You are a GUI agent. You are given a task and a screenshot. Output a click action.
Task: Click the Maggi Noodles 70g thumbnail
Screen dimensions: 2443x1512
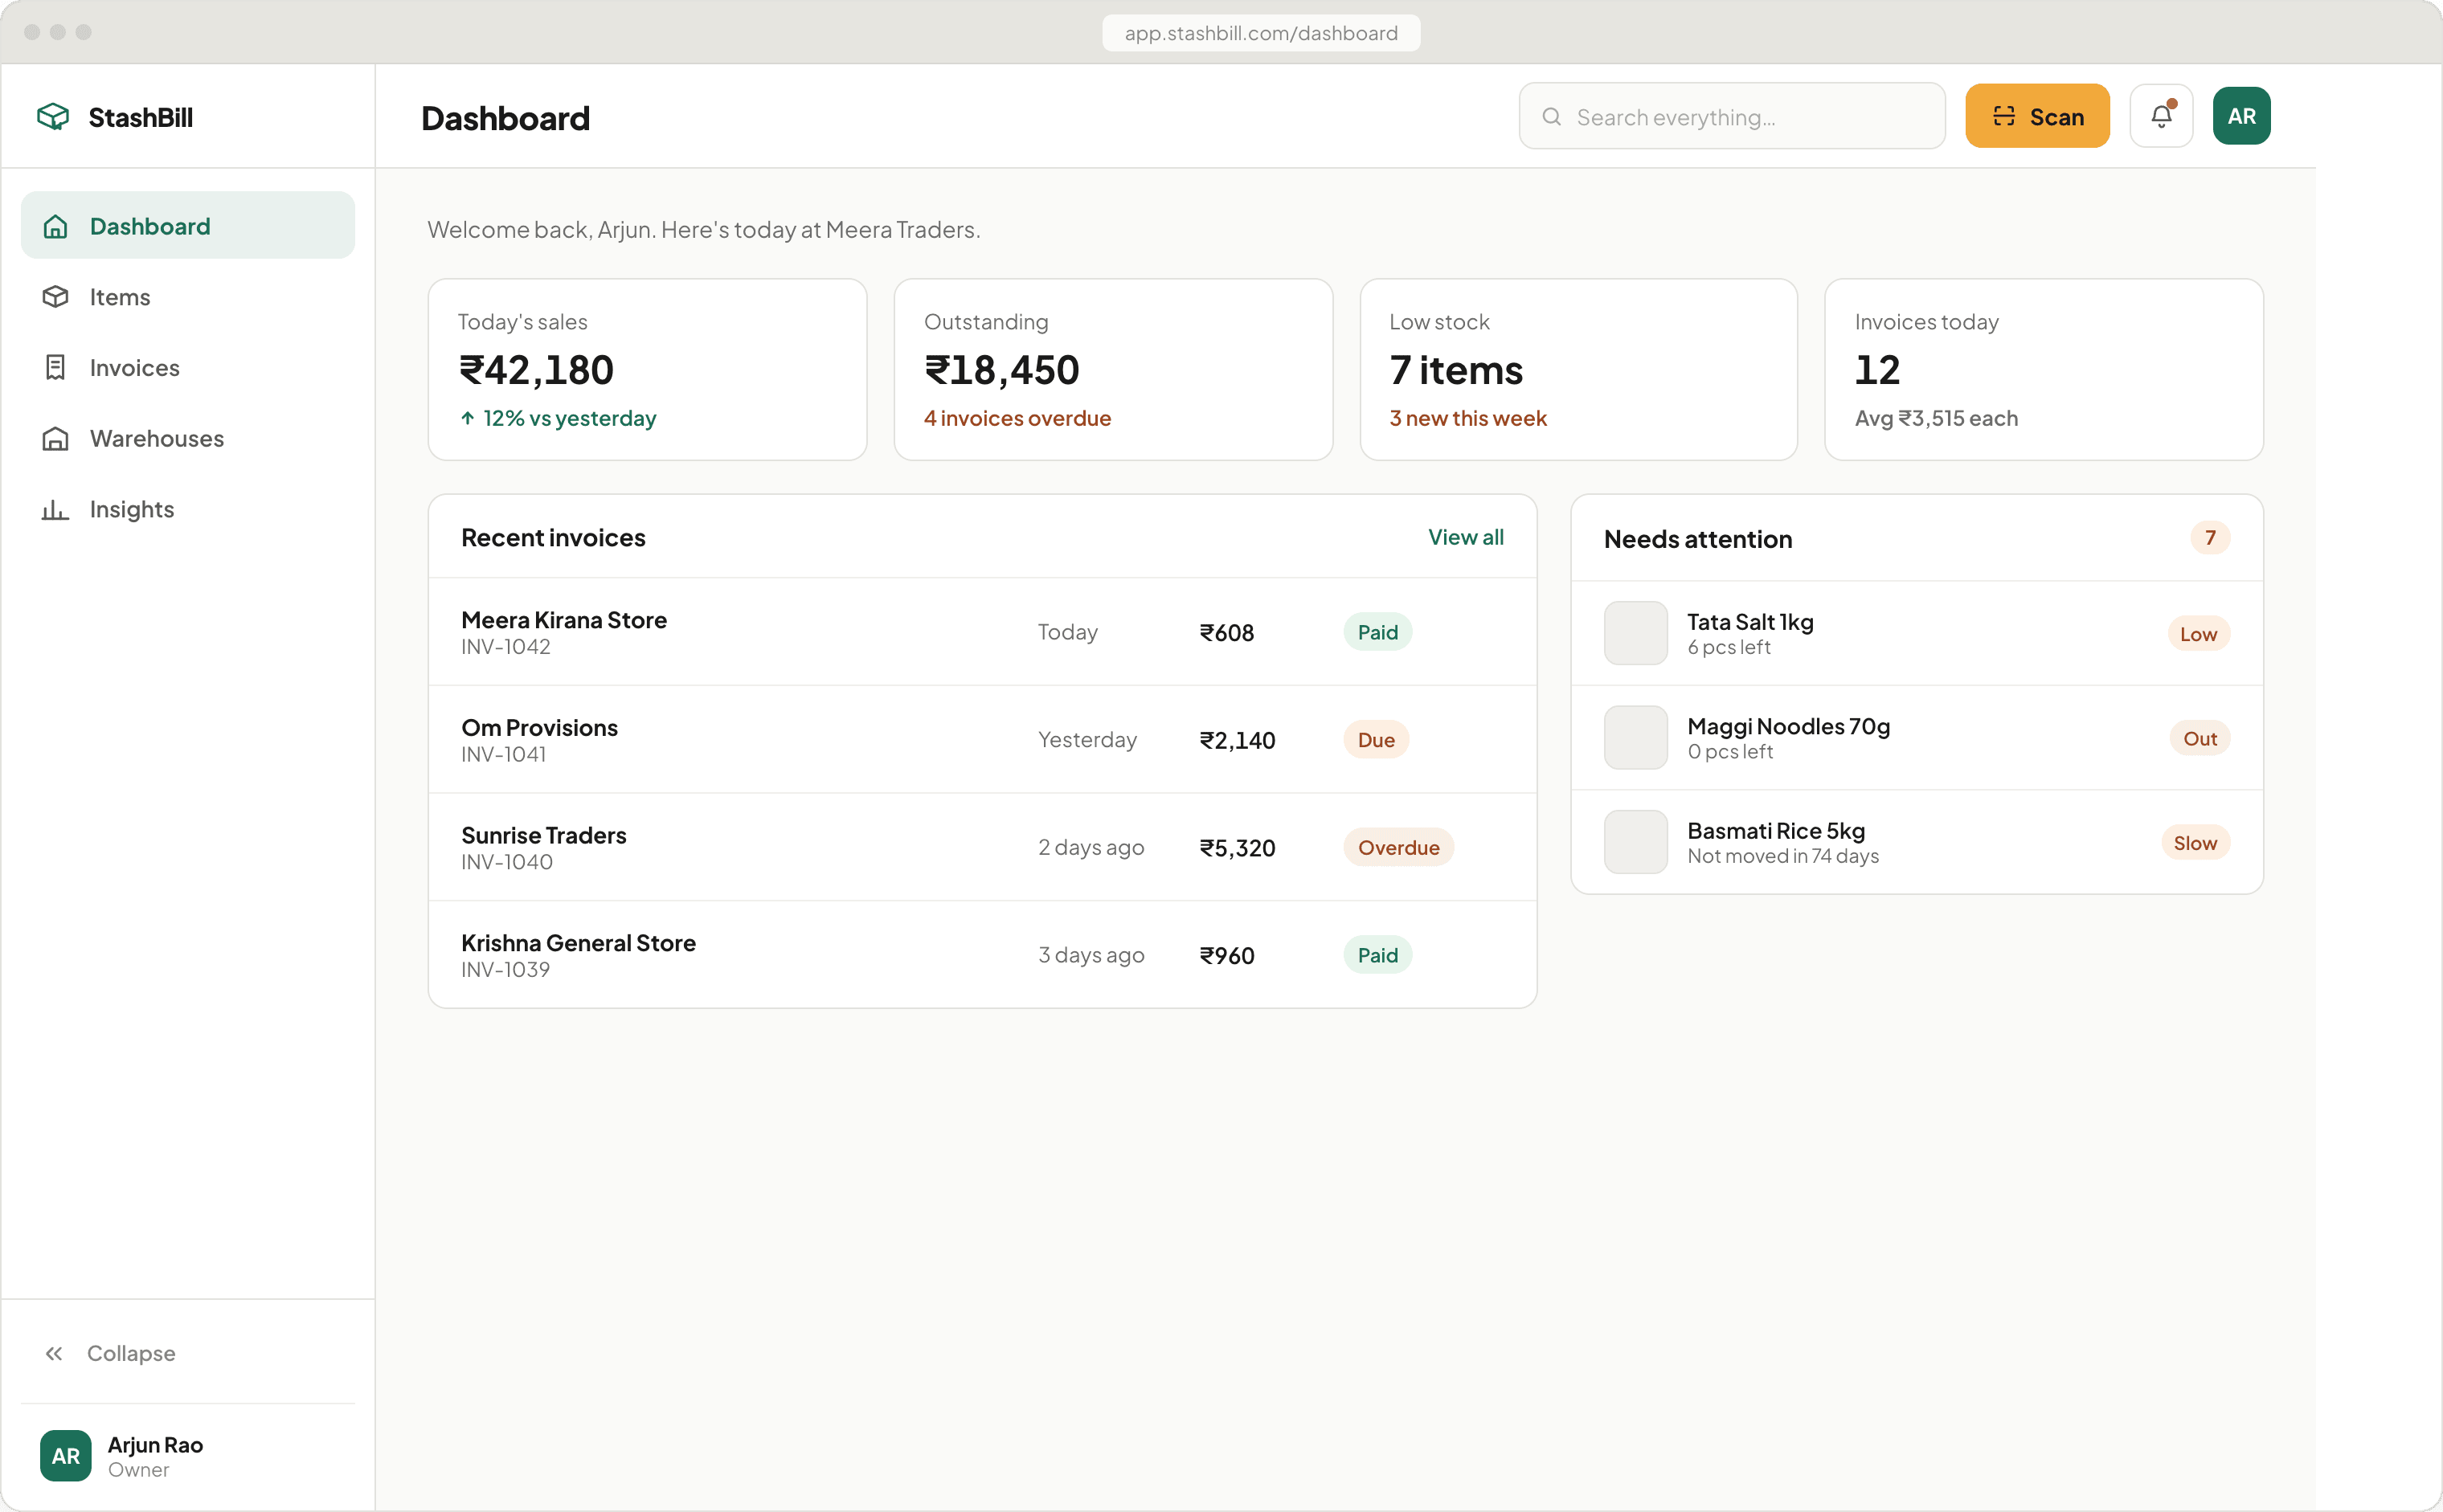tap(1635, 738)
